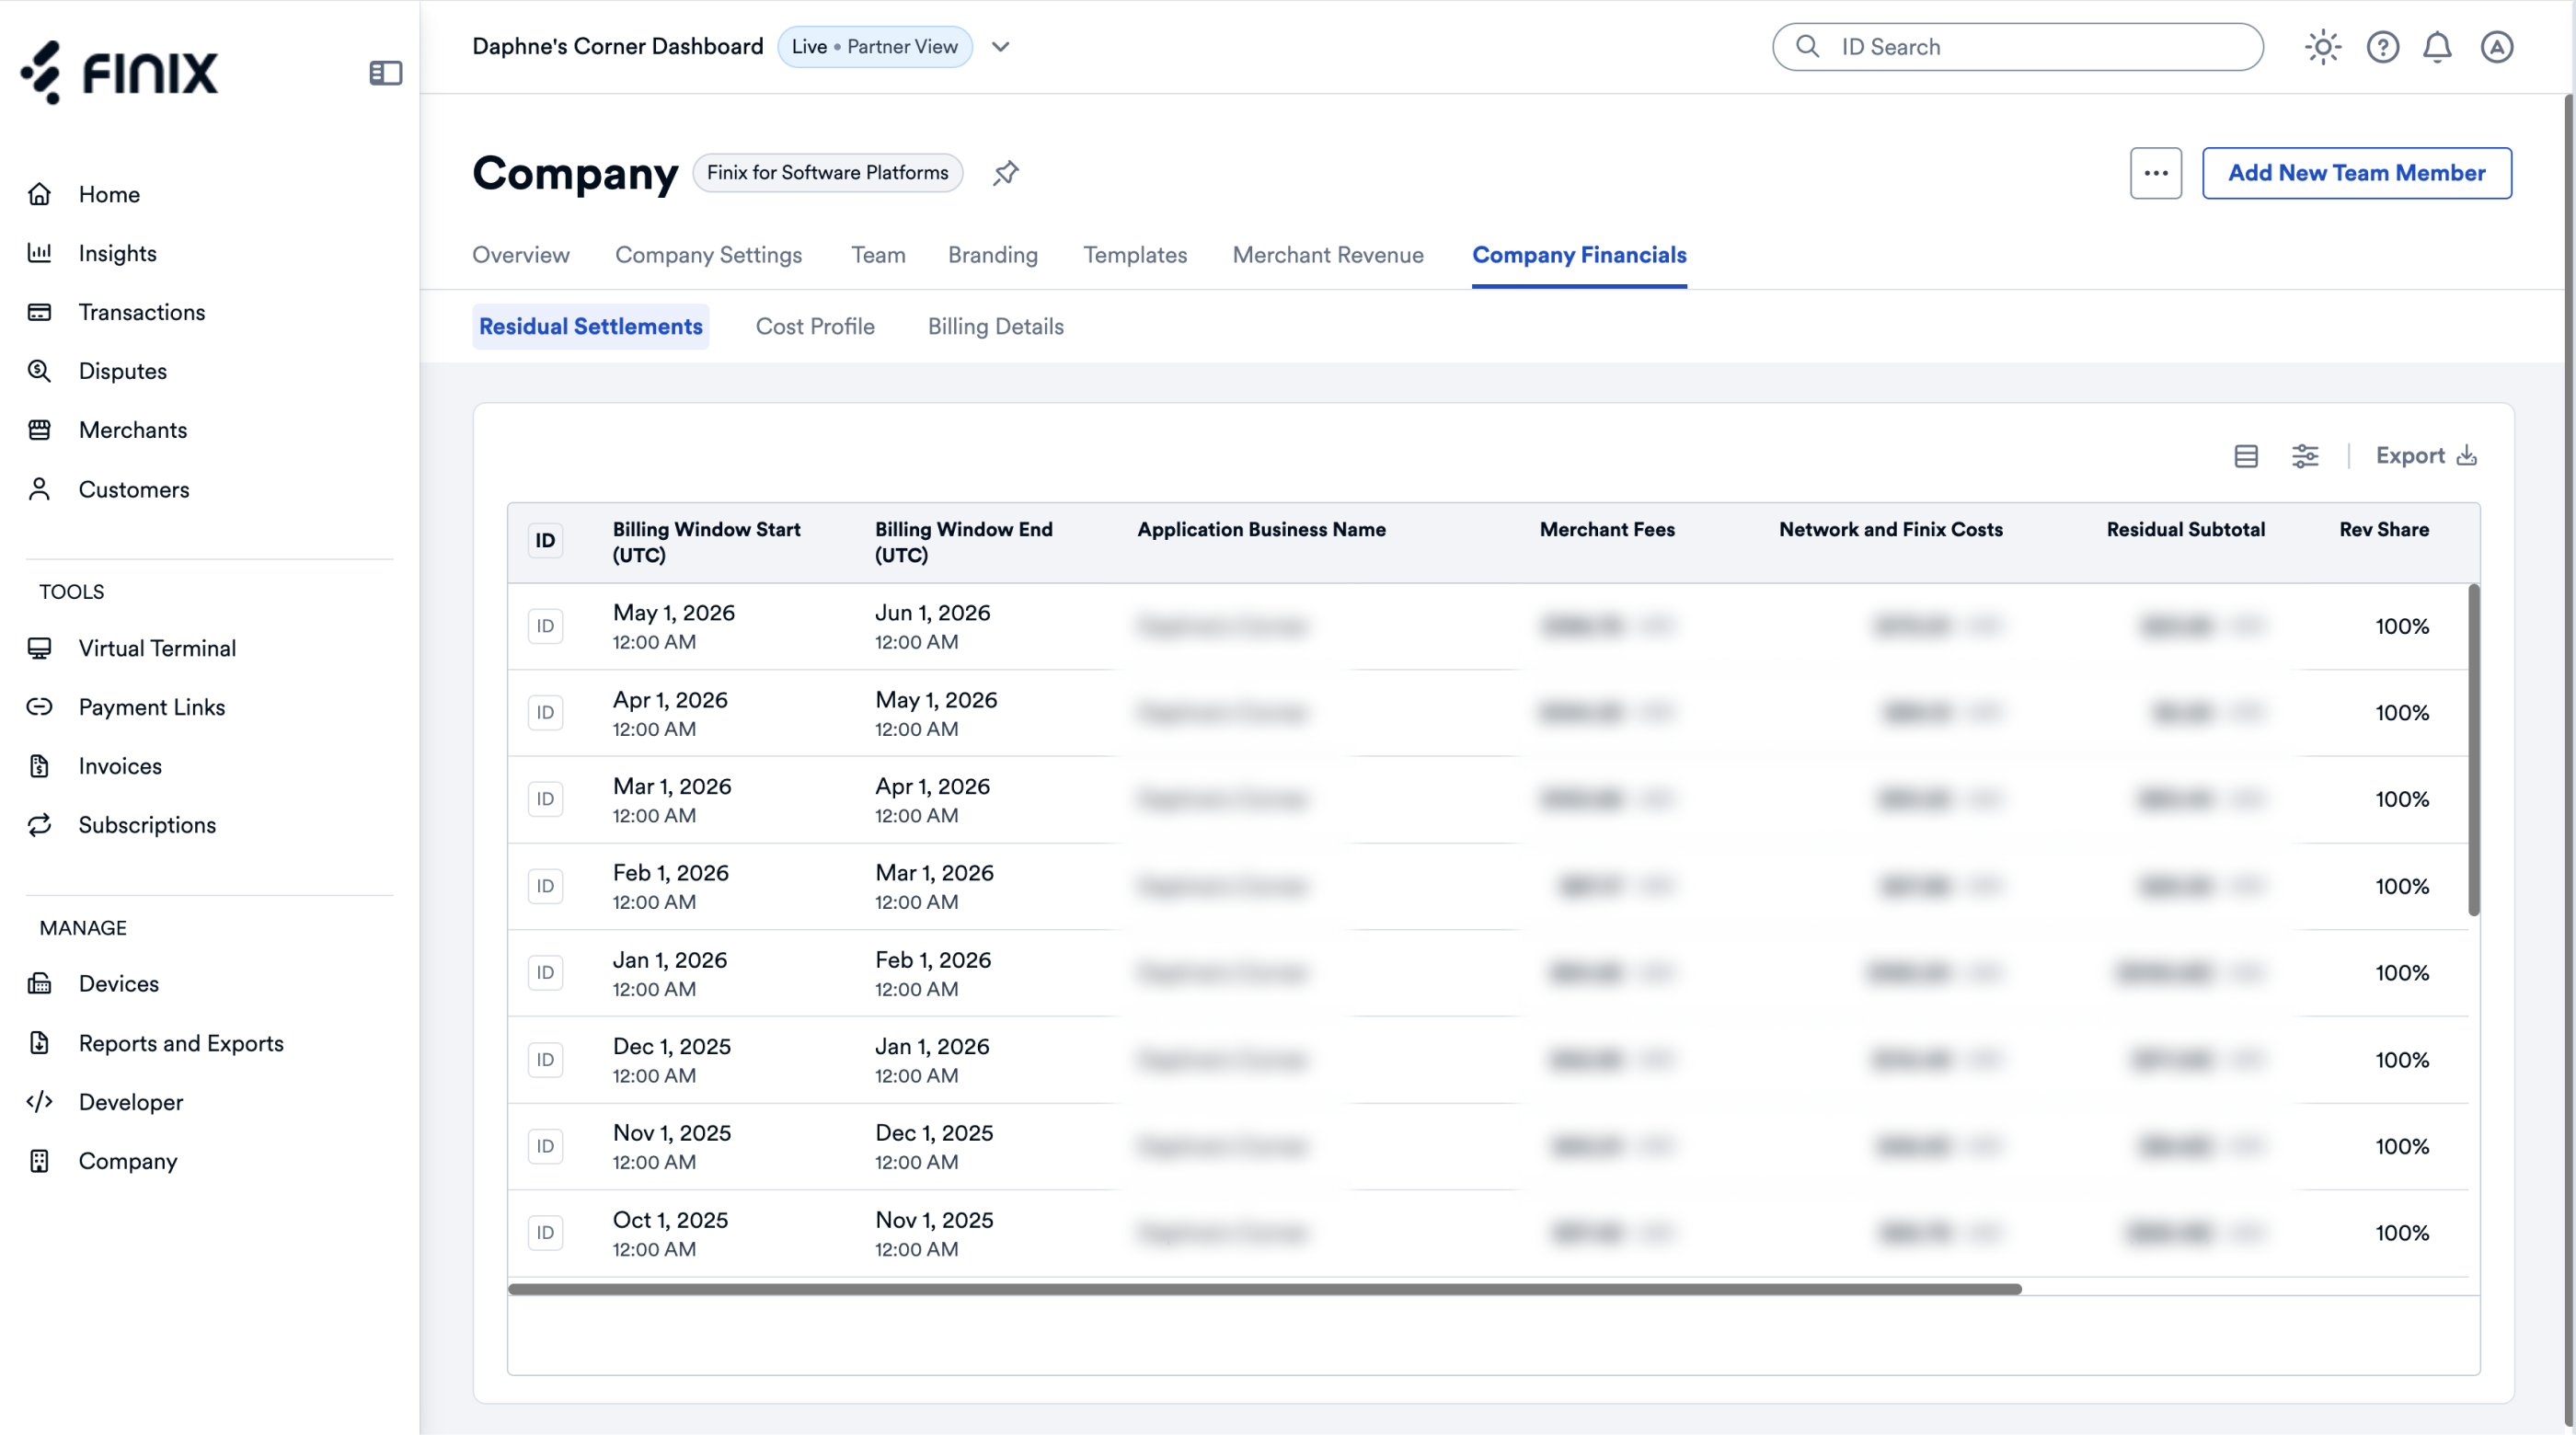Toggle the light/dark theme sun icon
The image size is (2576, 1435).
point(2322,47)
